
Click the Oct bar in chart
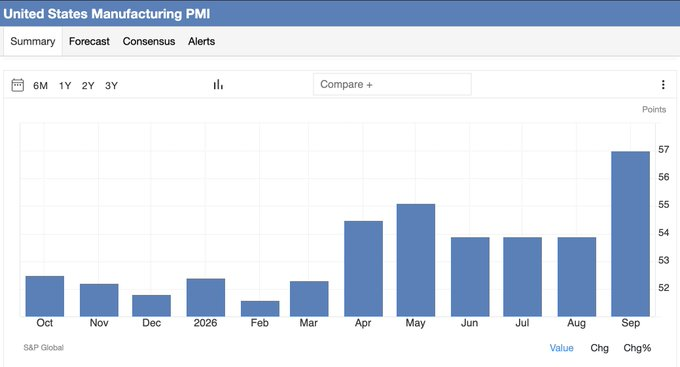pos(45,296)
